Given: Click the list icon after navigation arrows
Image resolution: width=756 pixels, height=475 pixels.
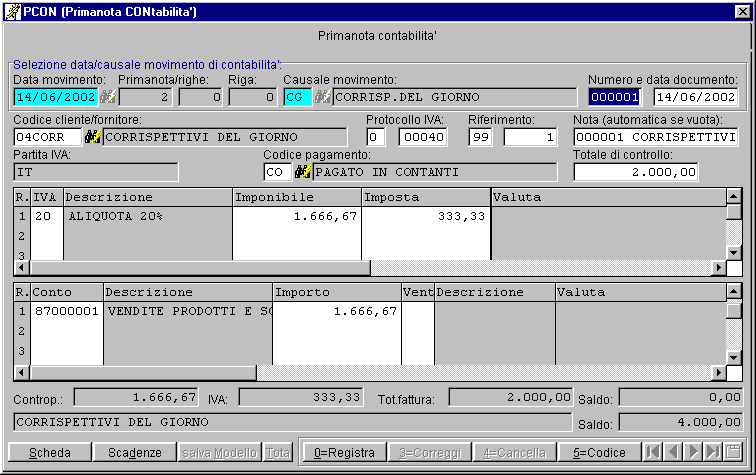Looking at the screenshot, I should click(x=732, y=453).
